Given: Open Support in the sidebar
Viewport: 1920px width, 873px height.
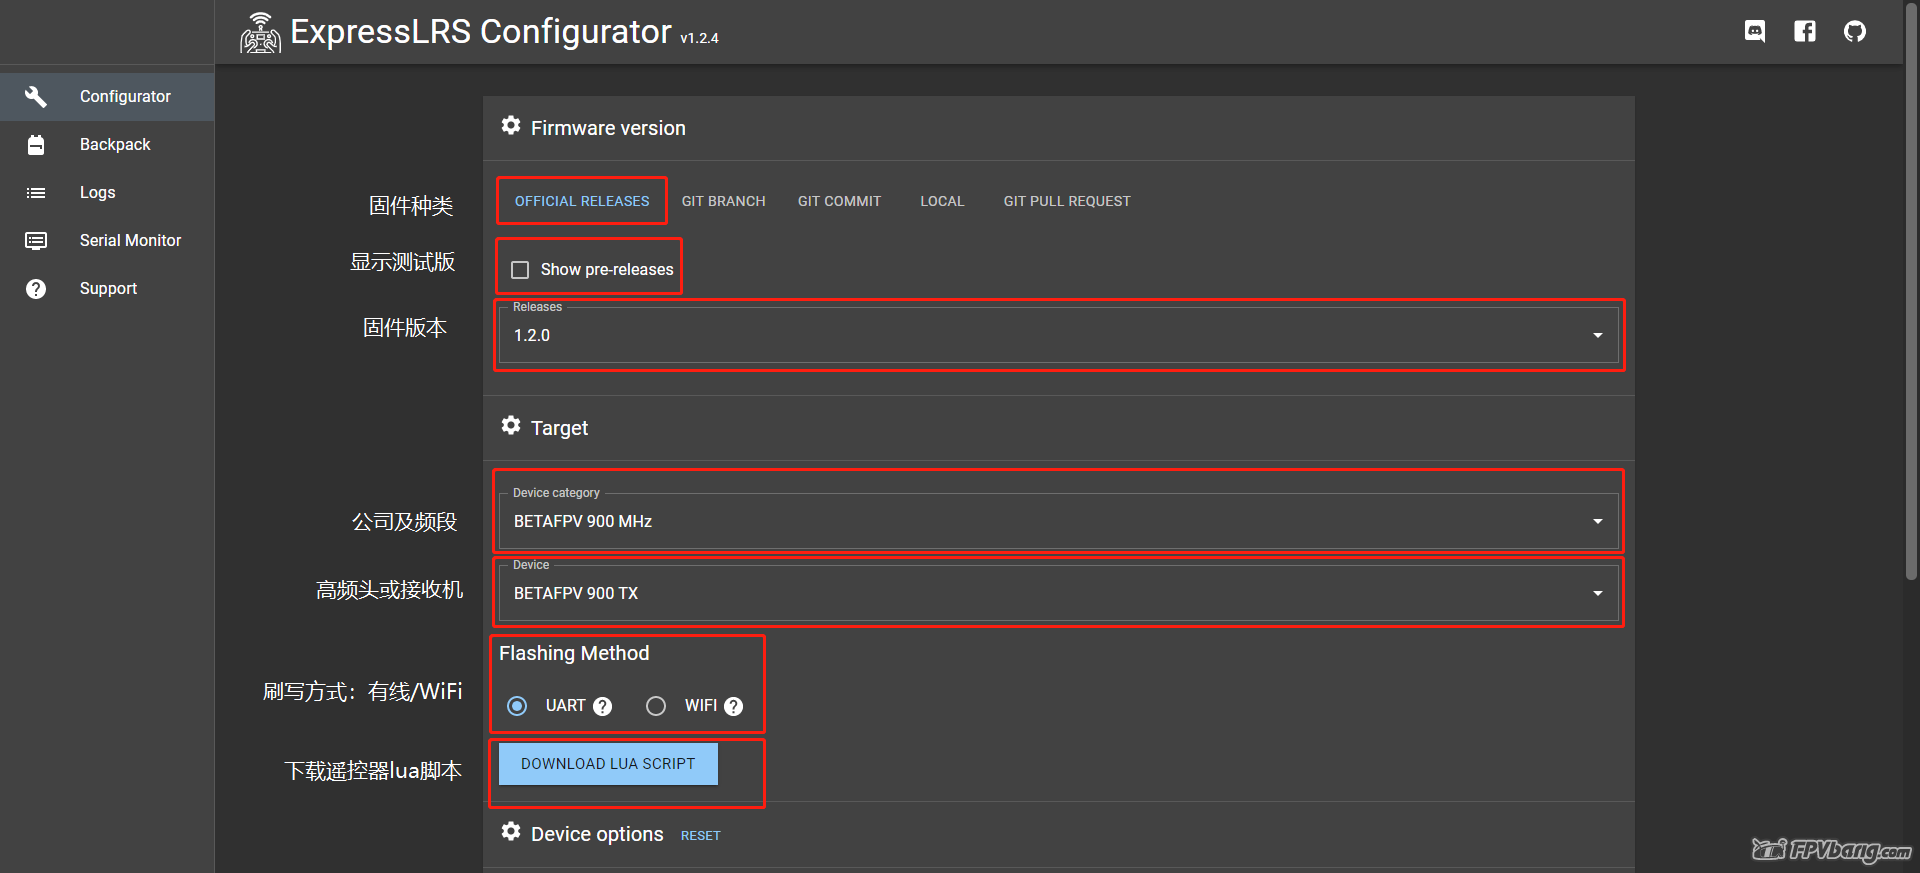Looking at the screenshot, I should point(107,289).
